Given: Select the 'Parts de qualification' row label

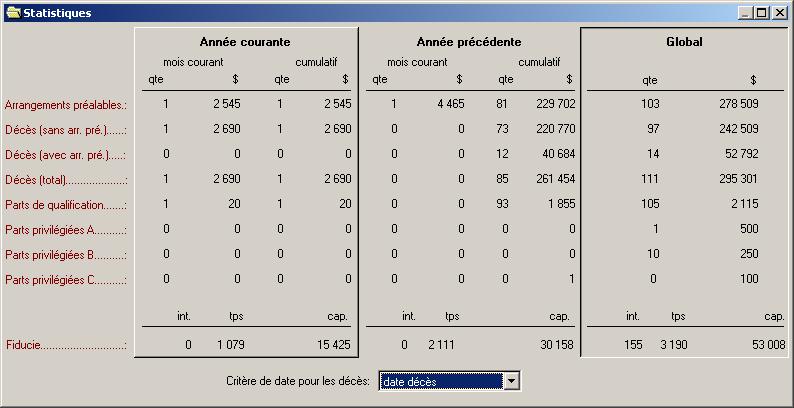Looking at the screenshot, I should 66,204.
